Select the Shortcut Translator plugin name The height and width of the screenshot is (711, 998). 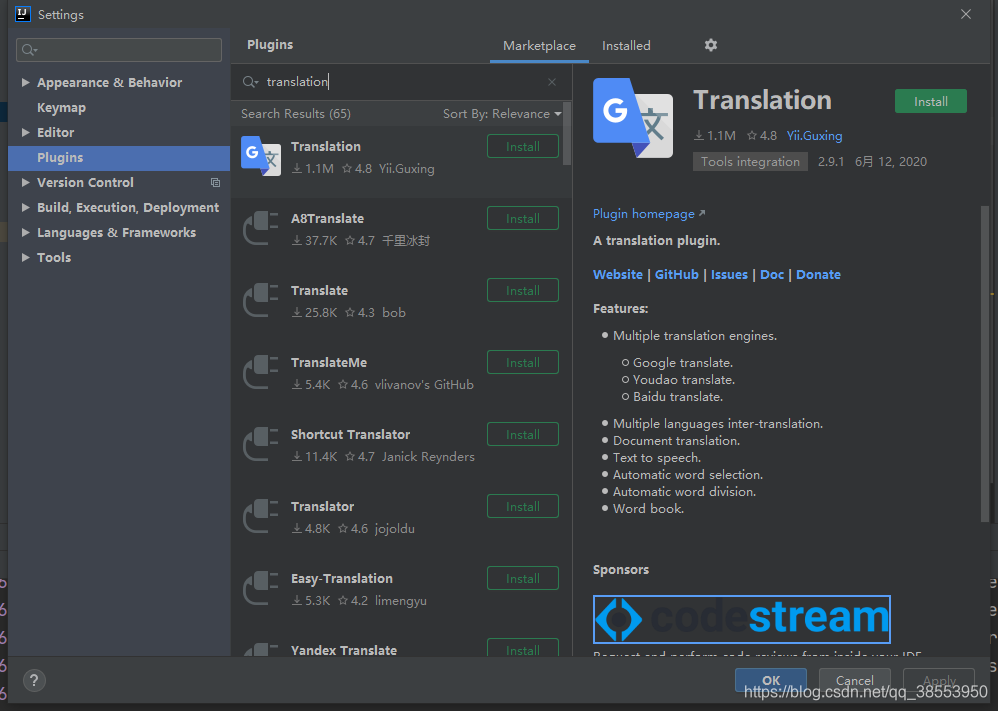[350, 434]
